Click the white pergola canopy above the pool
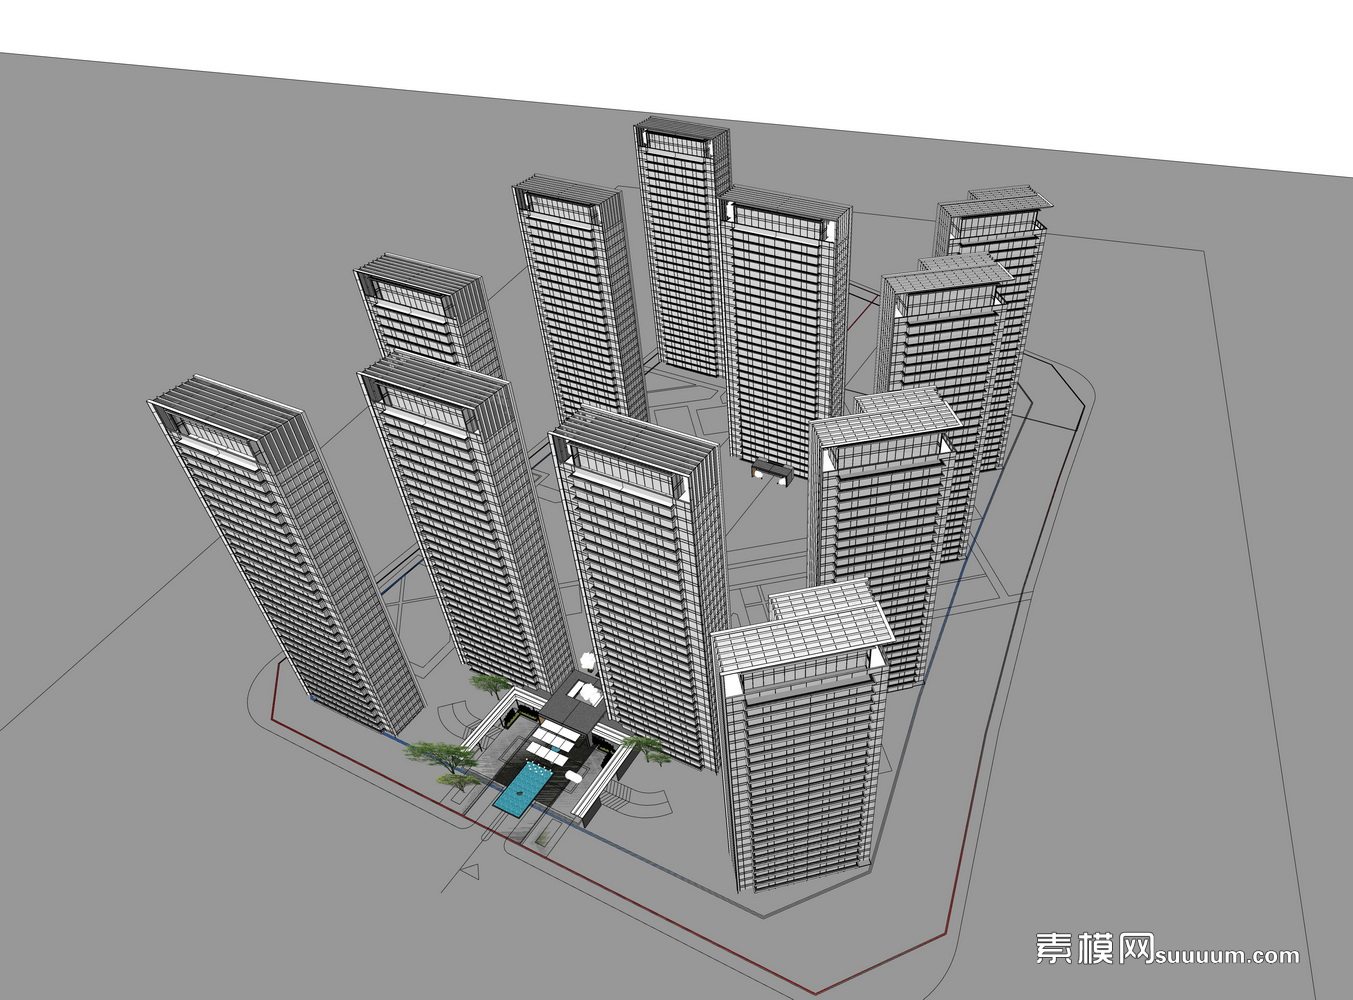The width and height of the screenshot is (1353, 1000). point(552,742)
